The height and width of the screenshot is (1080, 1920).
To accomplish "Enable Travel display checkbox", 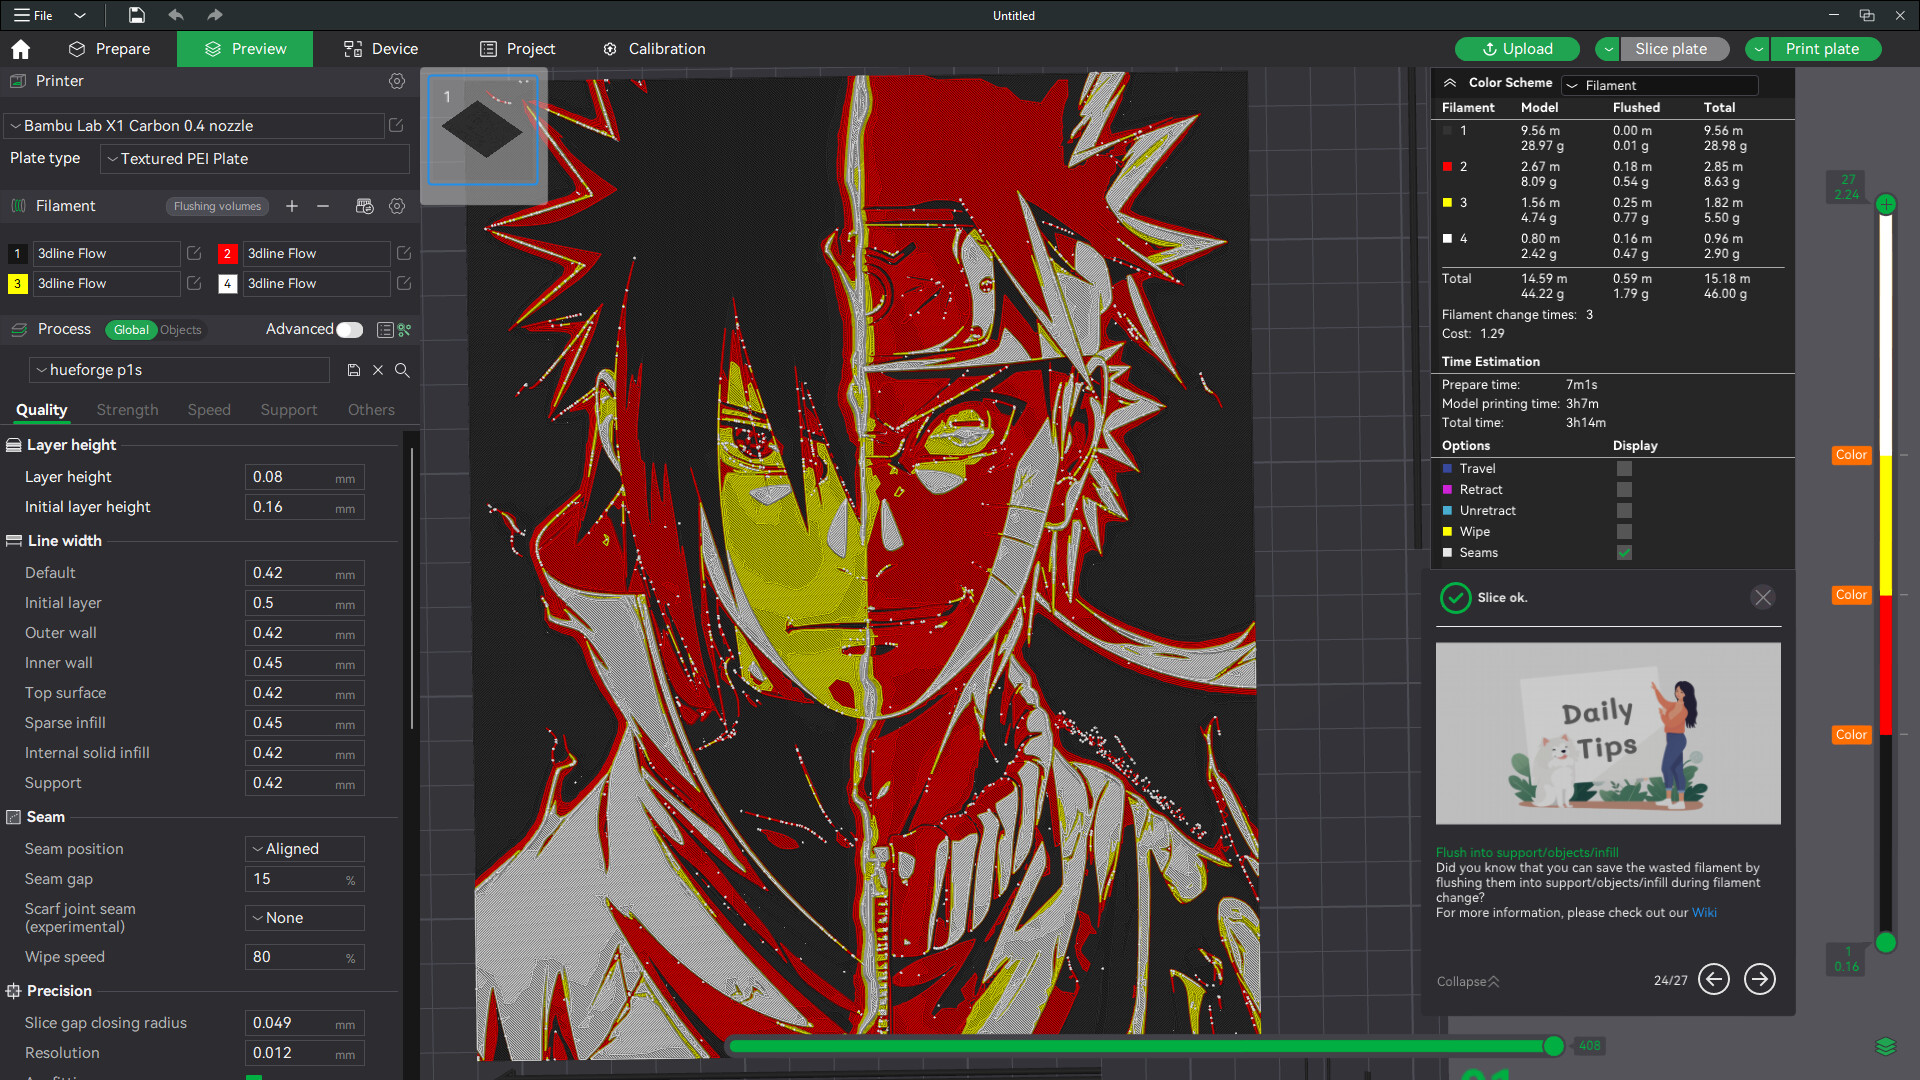I will pos(1624,469).
